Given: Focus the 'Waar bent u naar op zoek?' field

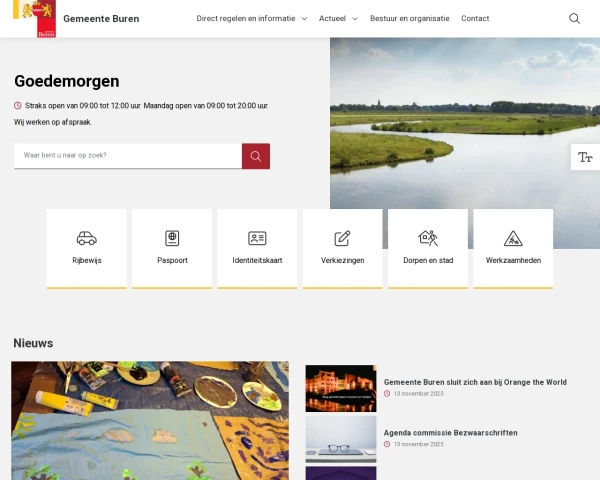Looking at the screenshot, I should point(128,156).
